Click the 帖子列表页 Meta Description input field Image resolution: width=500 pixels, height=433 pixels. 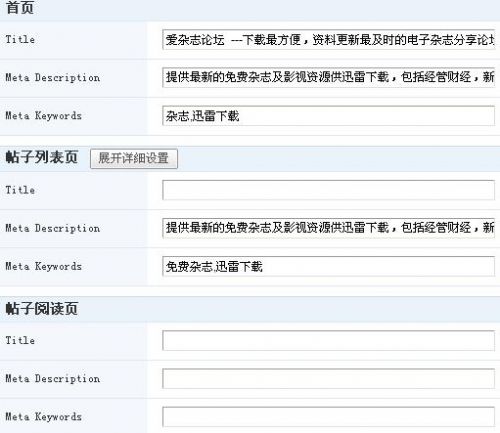point(328,228)
